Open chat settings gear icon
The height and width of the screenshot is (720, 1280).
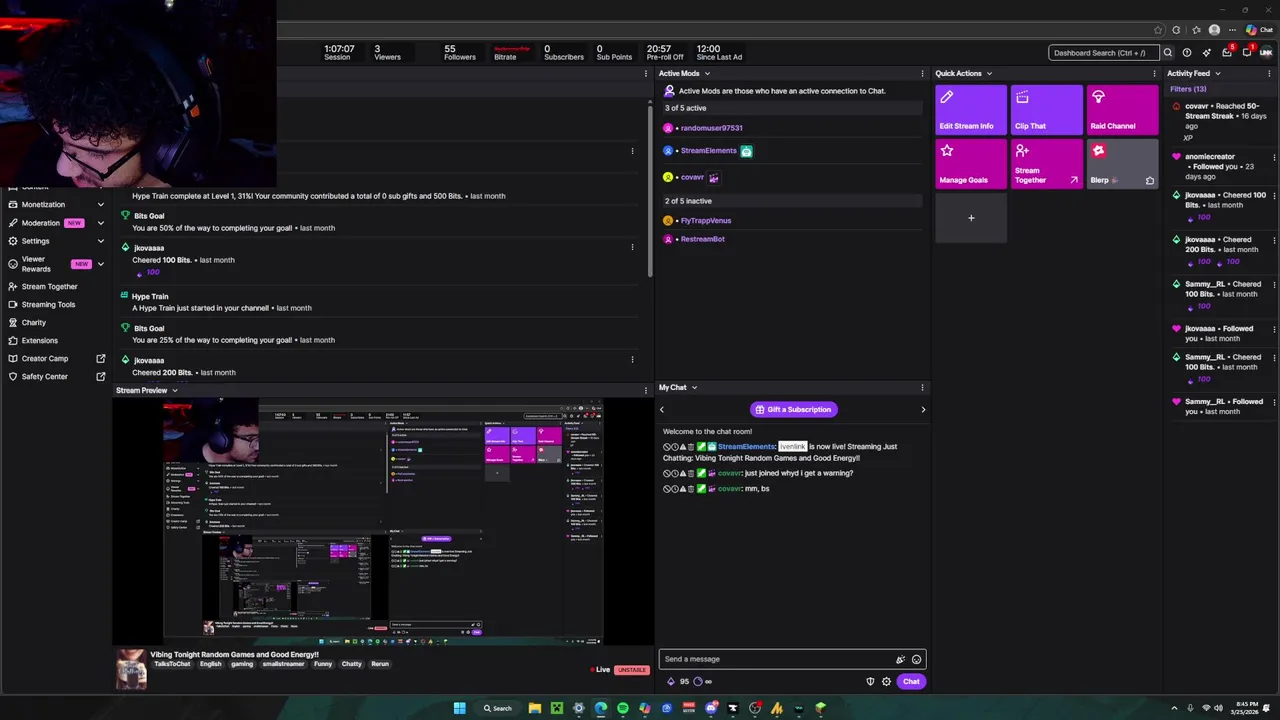coord(886,681)
